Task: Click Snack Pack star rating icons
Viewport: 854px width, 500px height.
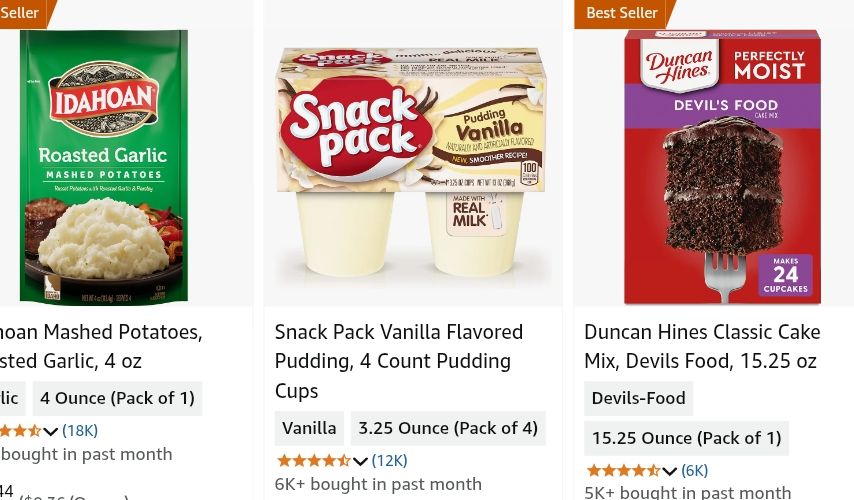Action: pyautogui.click(x=313, y=461)
